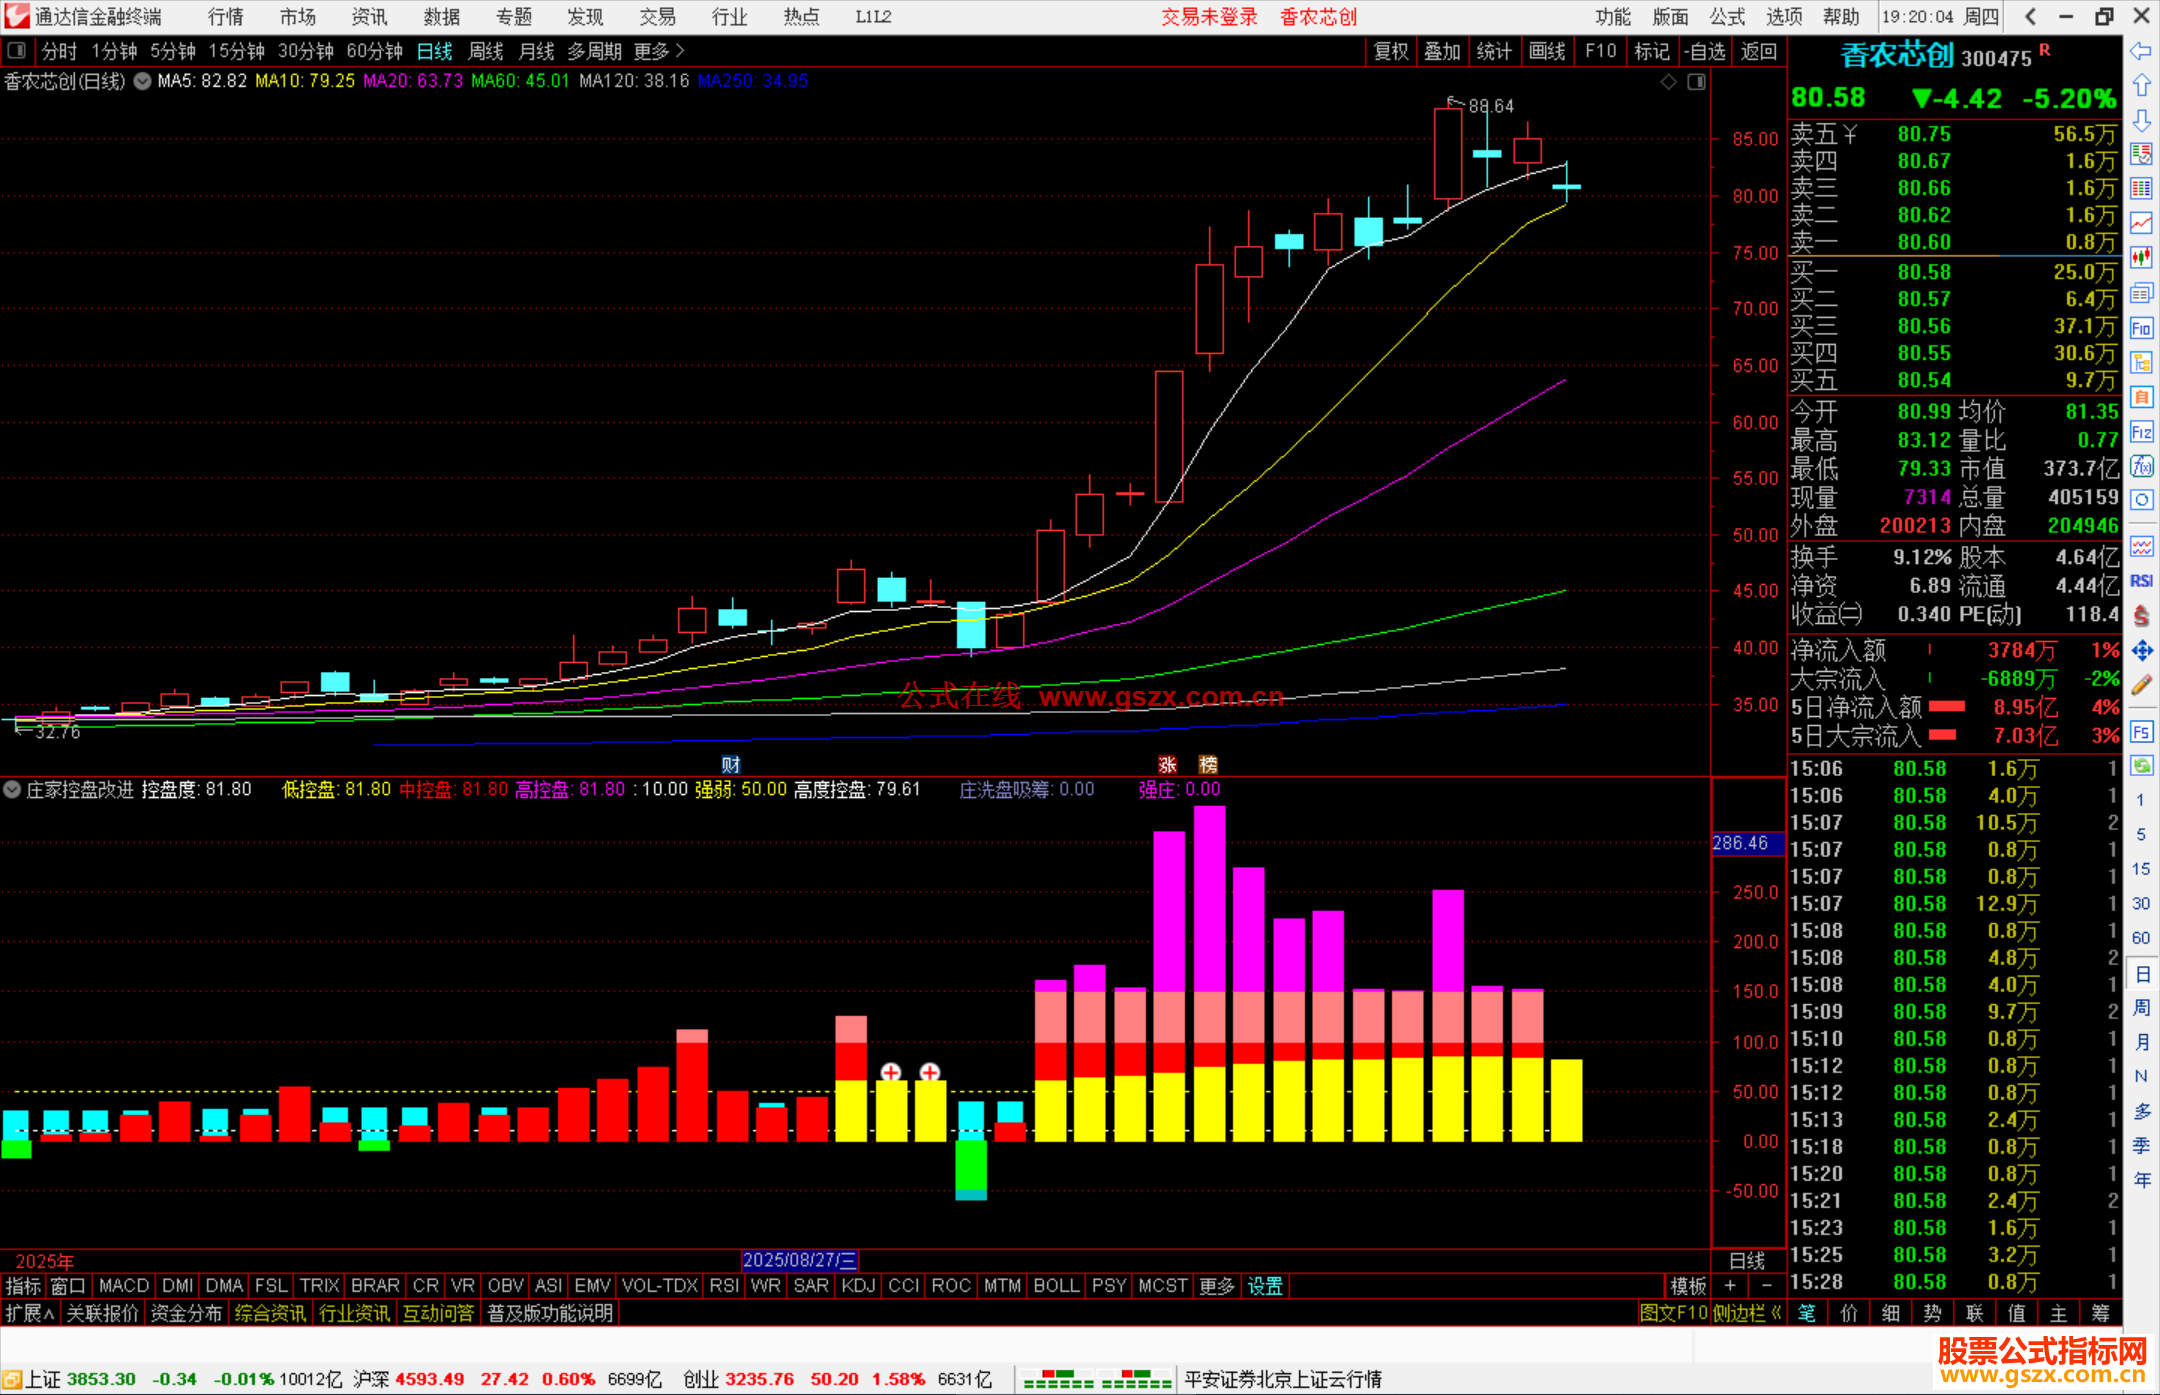2160x1395 pixels.
Task: Open the f(x) formula icon in sidebar
Action: coord(2141,466)
